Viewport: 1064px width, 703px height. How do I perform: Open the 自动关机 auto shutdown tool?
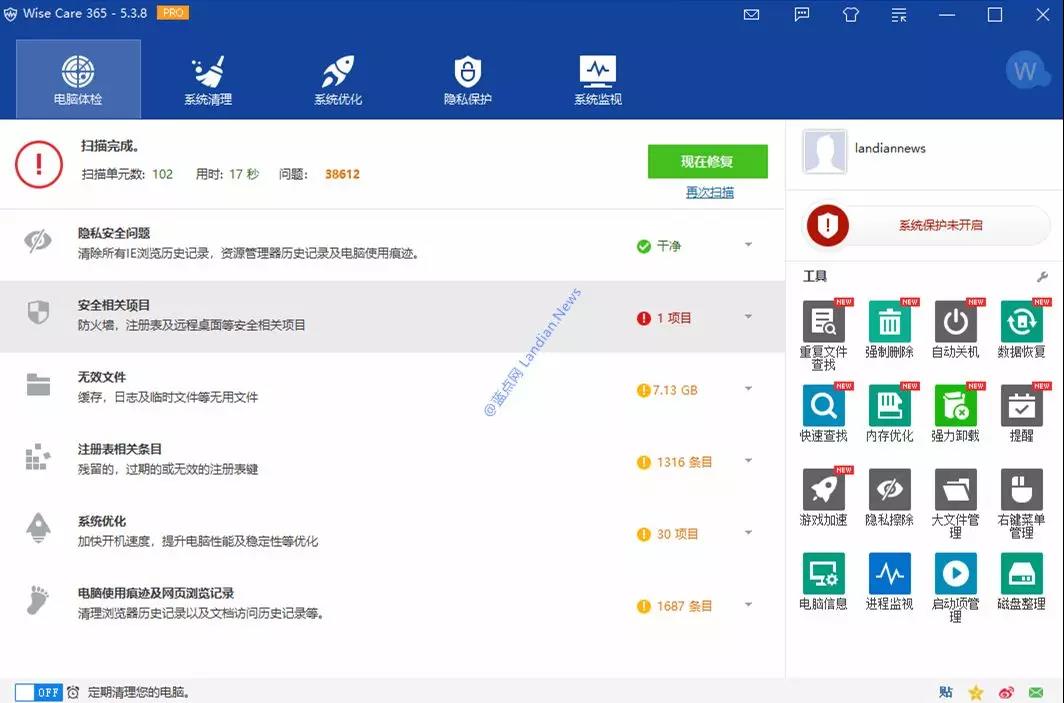[955, 322]
